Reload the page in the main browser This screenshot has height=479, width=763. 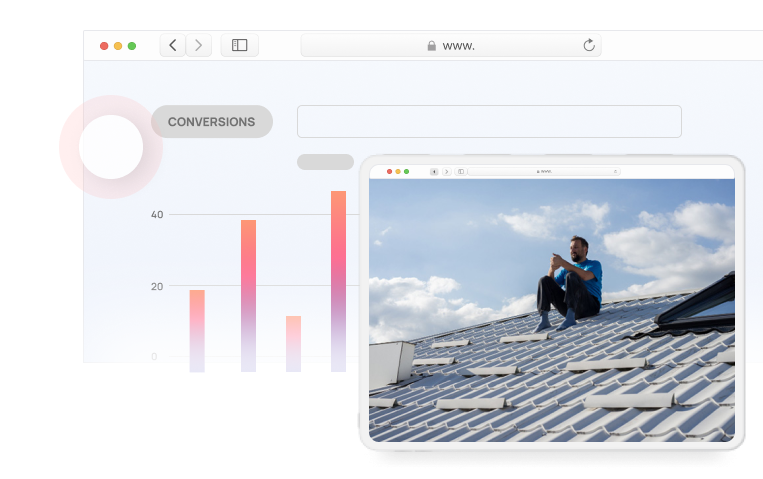pyautogui.click(x=589, y=45)
